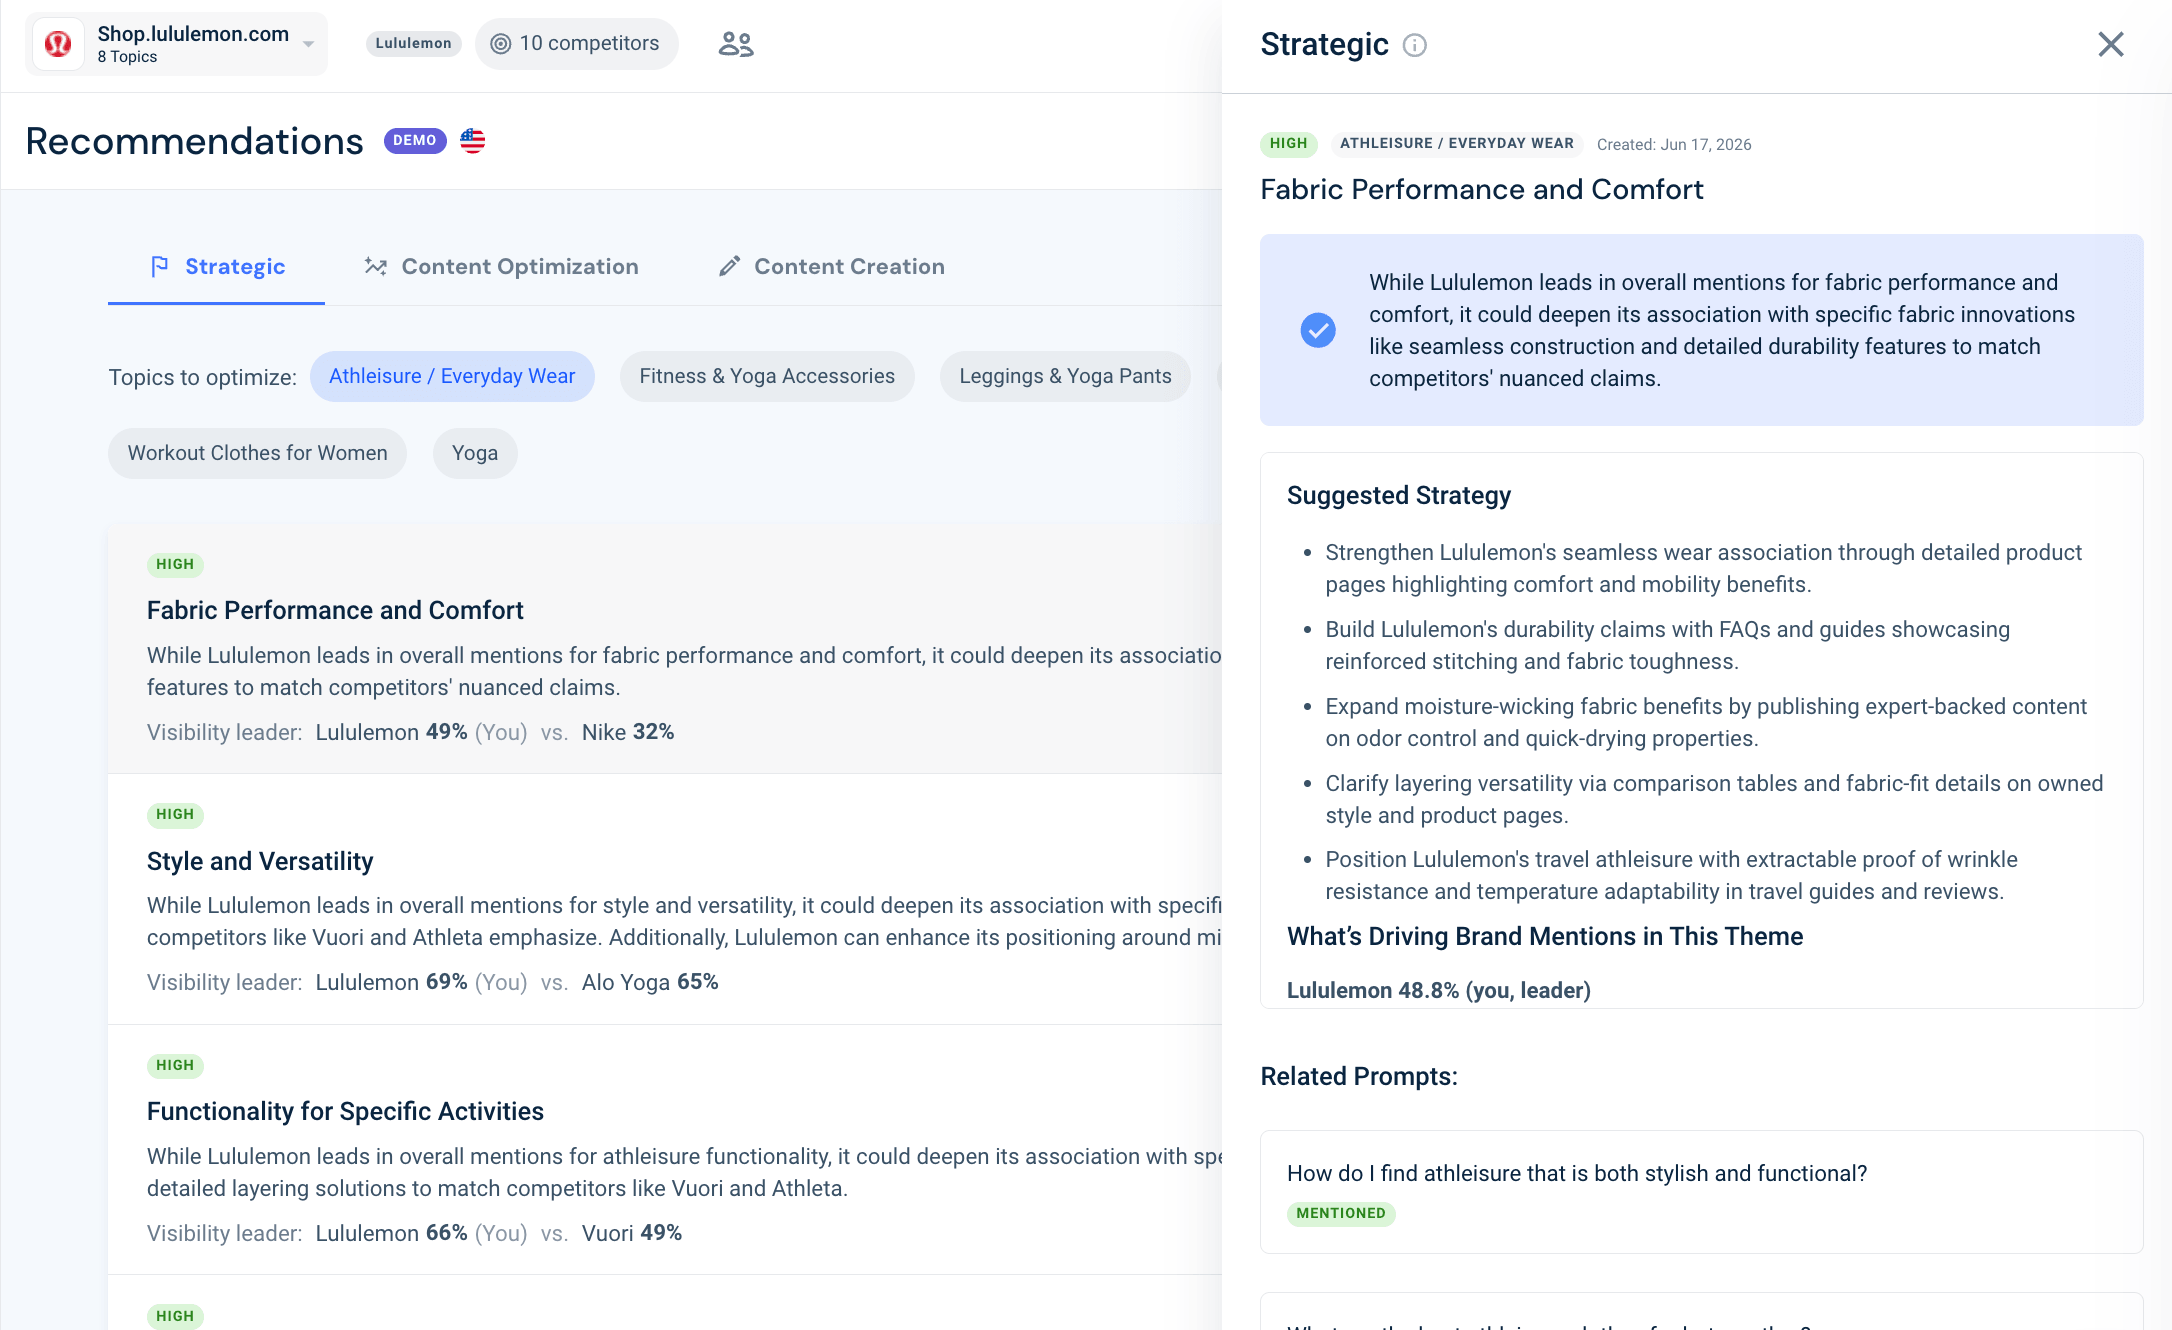Viewport: 2172px width, 1330px height.
Task: Click 'Created: Jun 17, 2026' text
Action: (x=1674, y=145)
